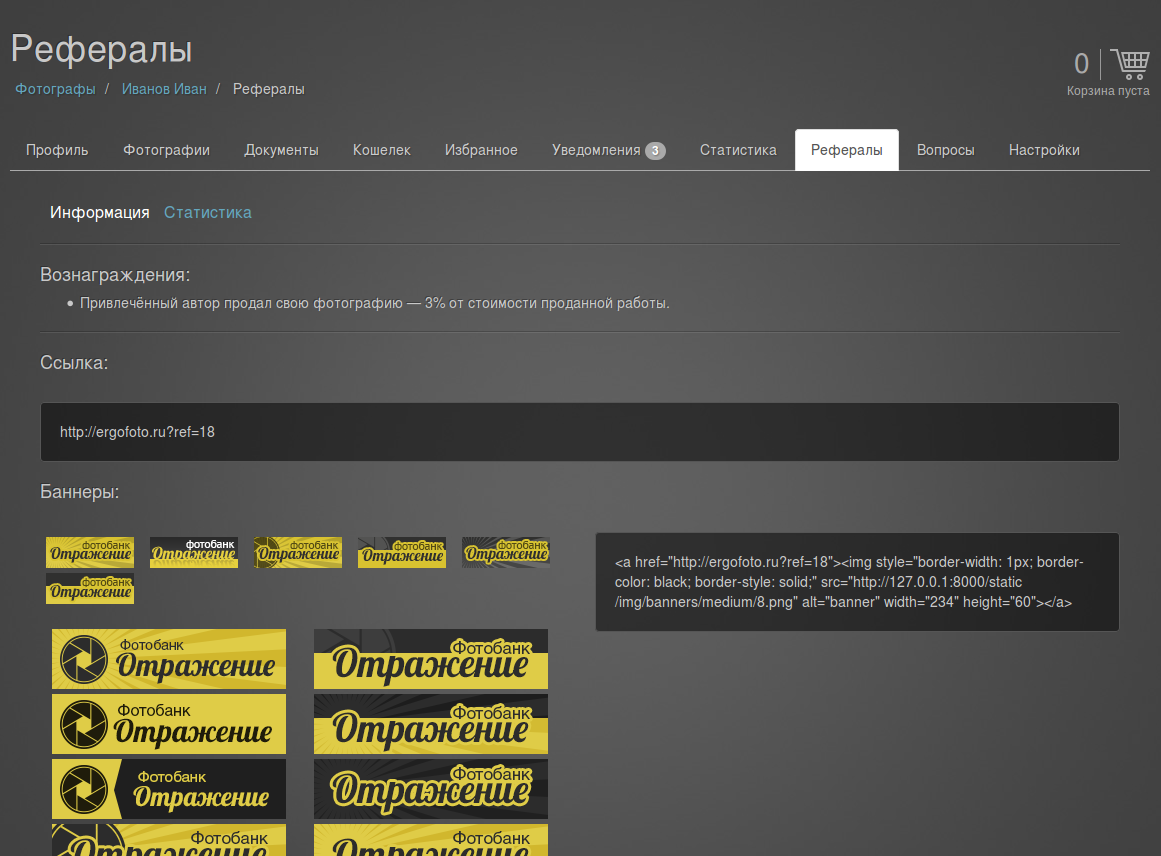
Task: Switch to the Фотографии tab
Action: (166, 150)
